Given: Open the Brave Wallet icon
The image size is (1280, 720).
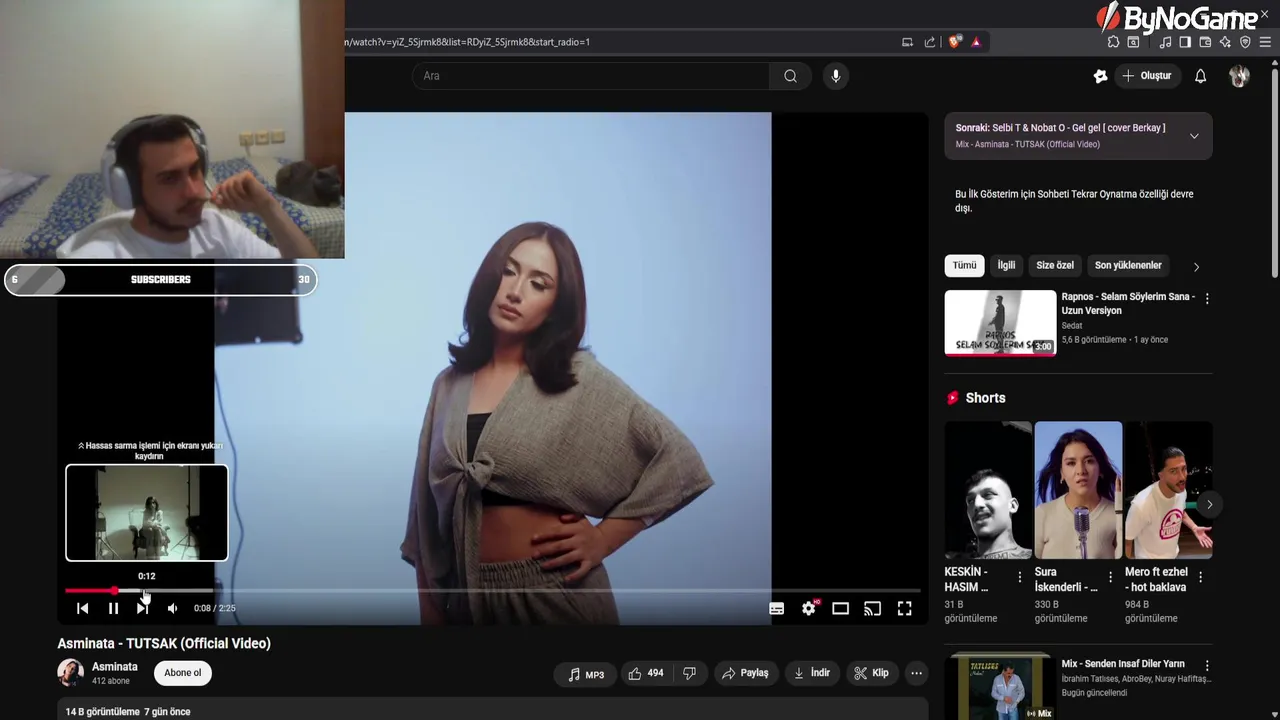Looking at the screenshot, I should (x=1205, y=42).
